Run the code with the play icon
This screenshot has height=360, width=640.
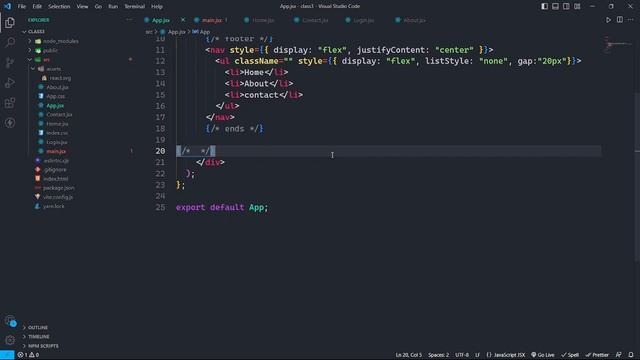click(608, 20)
